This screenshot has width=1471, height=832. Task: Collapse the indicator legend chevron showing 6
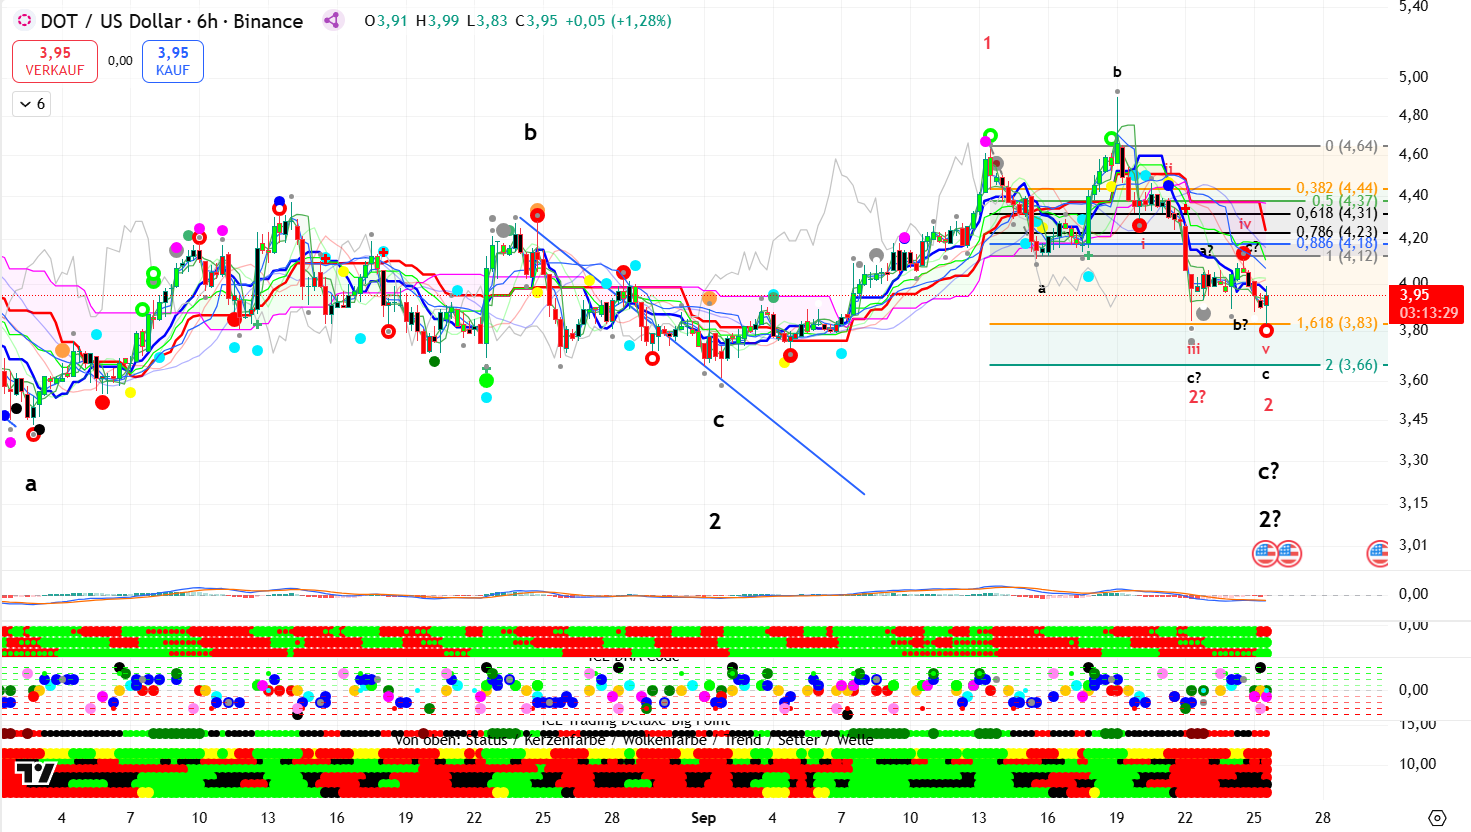coord(32,104)
